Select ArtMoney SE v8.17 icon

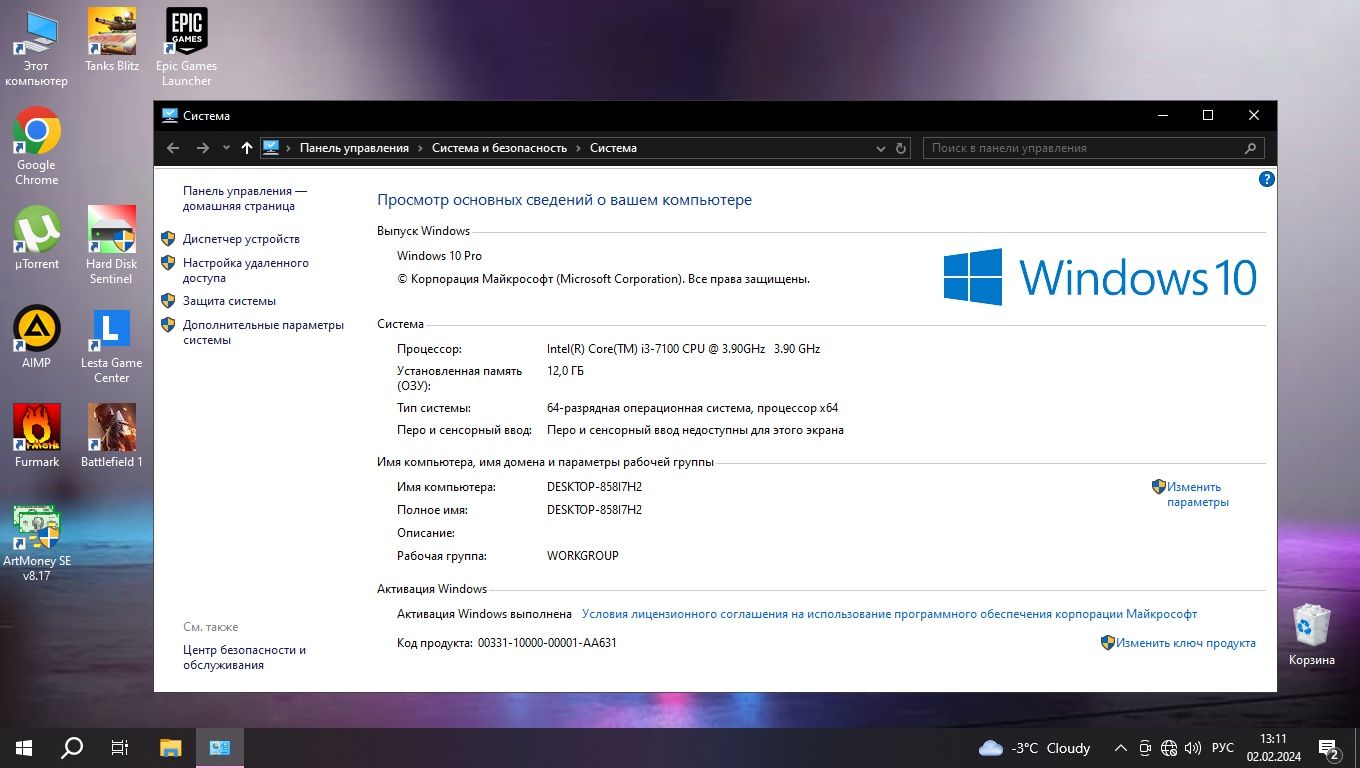(x=36, y=542)
